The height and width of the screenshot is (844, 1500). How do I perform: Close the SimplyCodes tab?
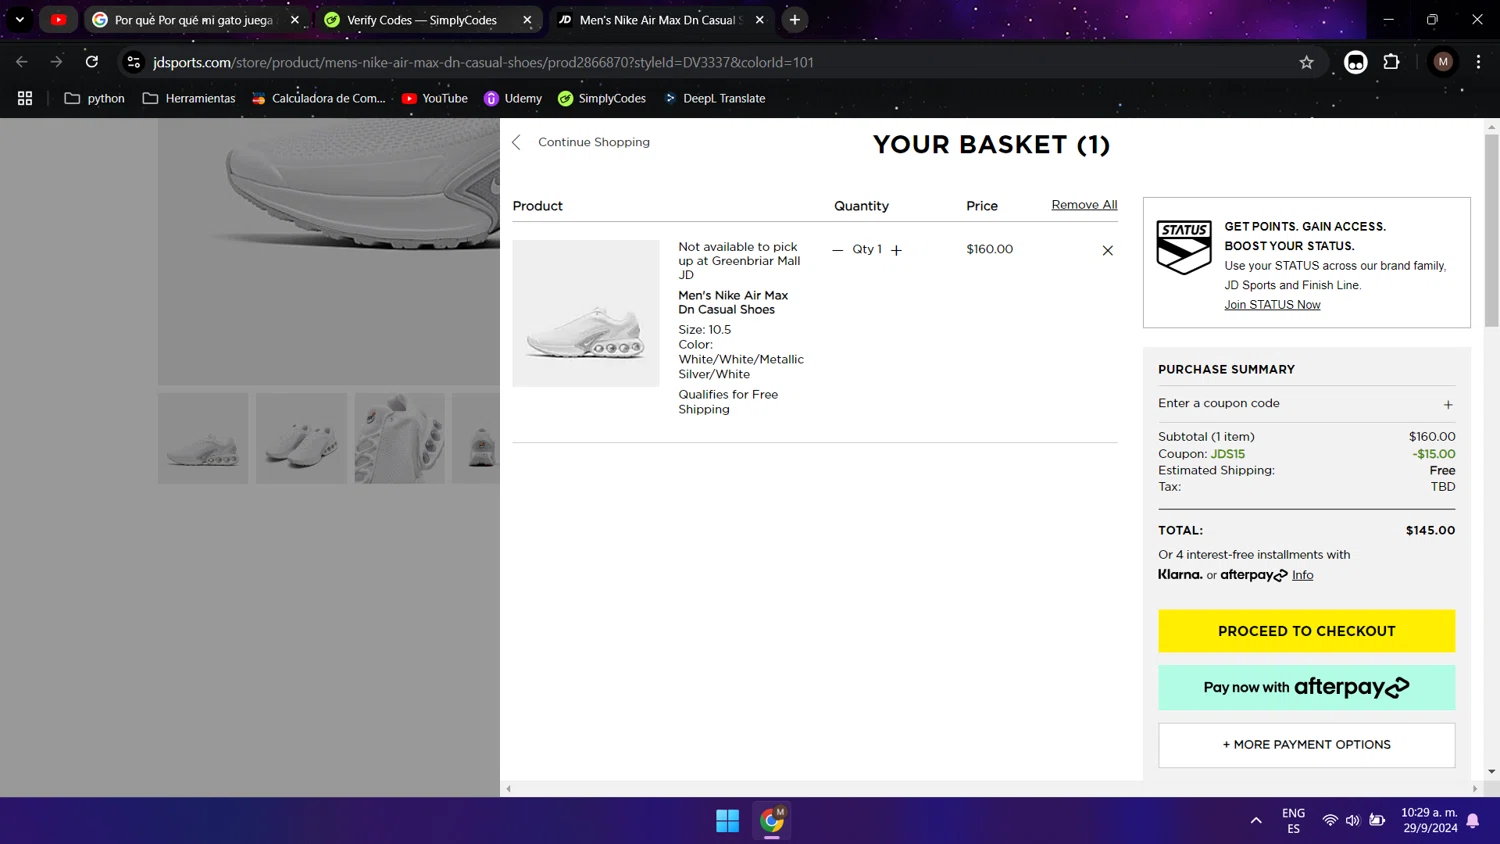[x=527, y=20]
